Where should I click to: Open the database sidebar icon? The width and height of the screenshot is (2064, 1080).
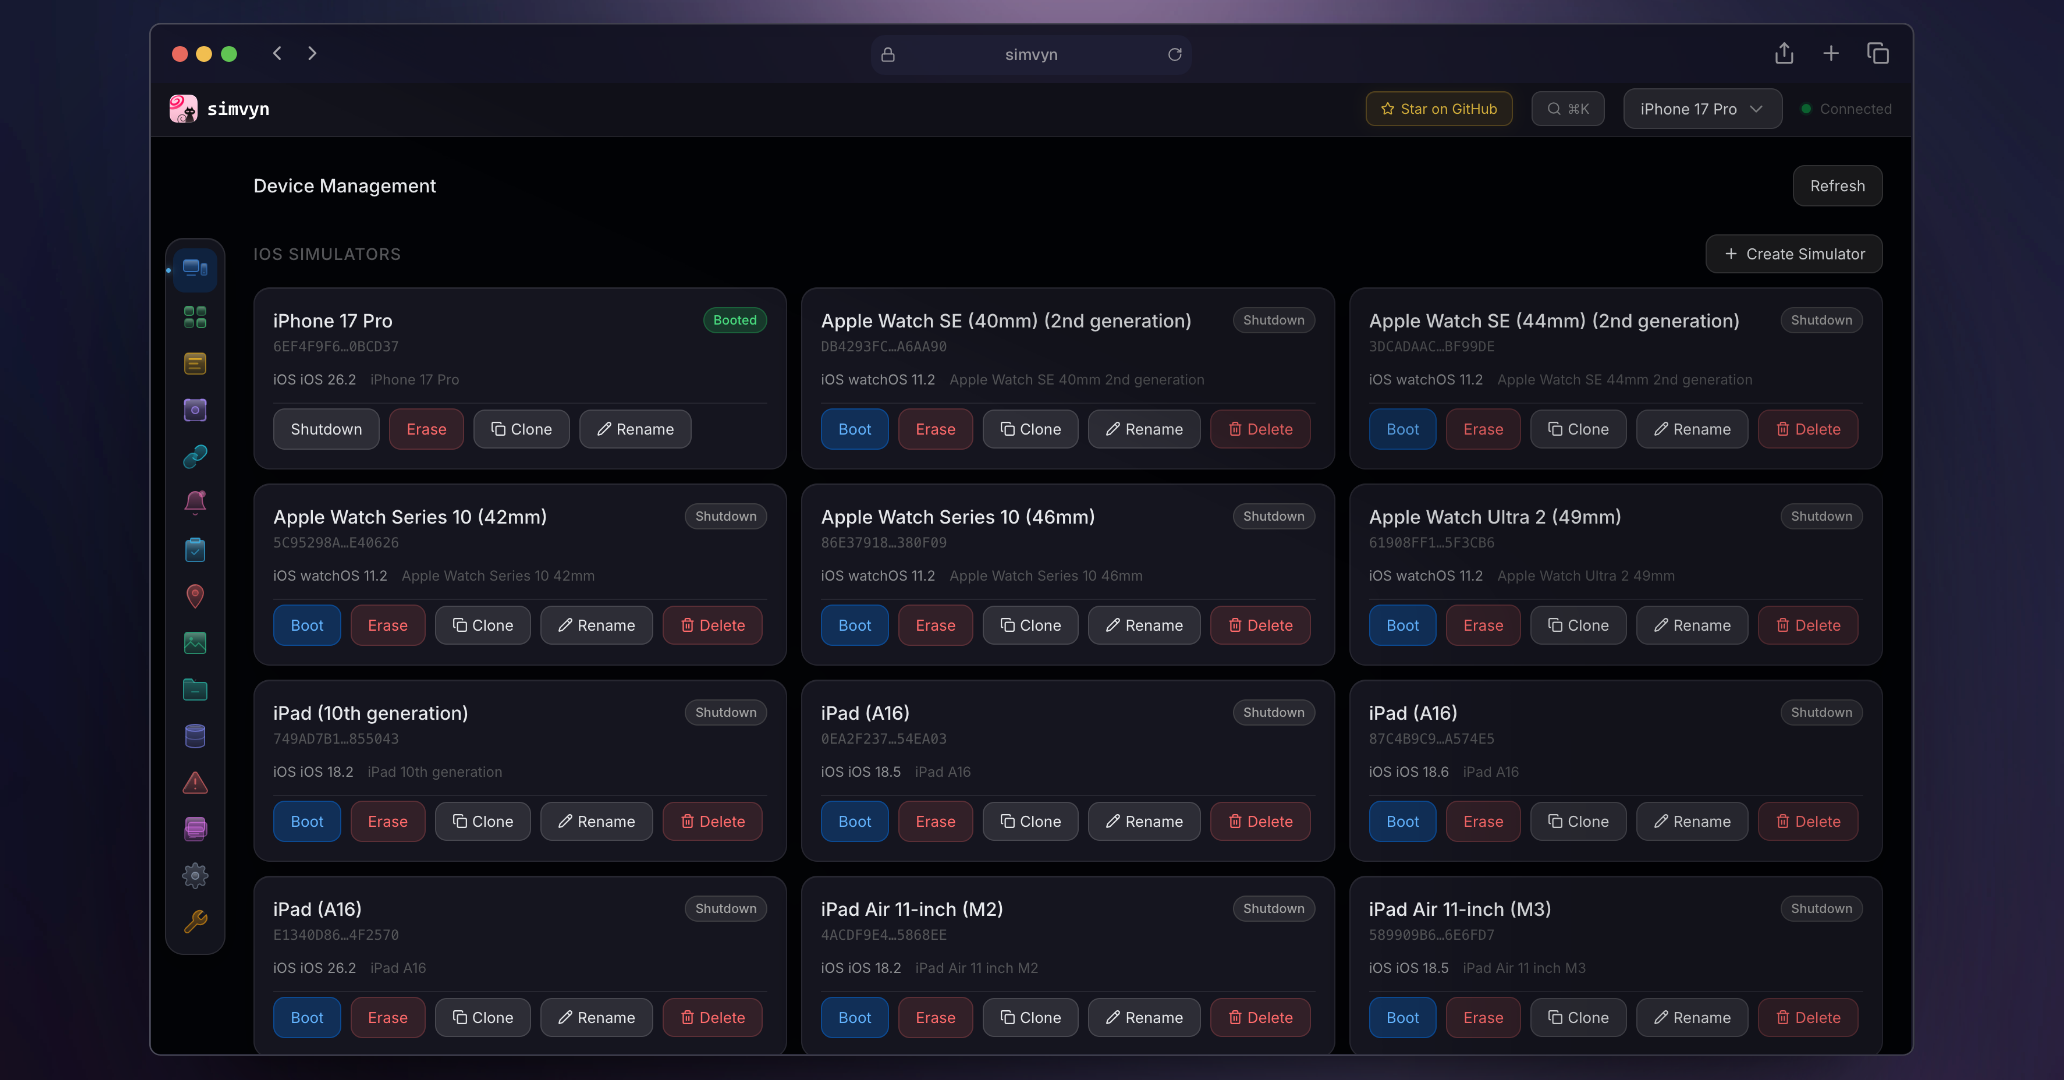(x=195, y=736)
